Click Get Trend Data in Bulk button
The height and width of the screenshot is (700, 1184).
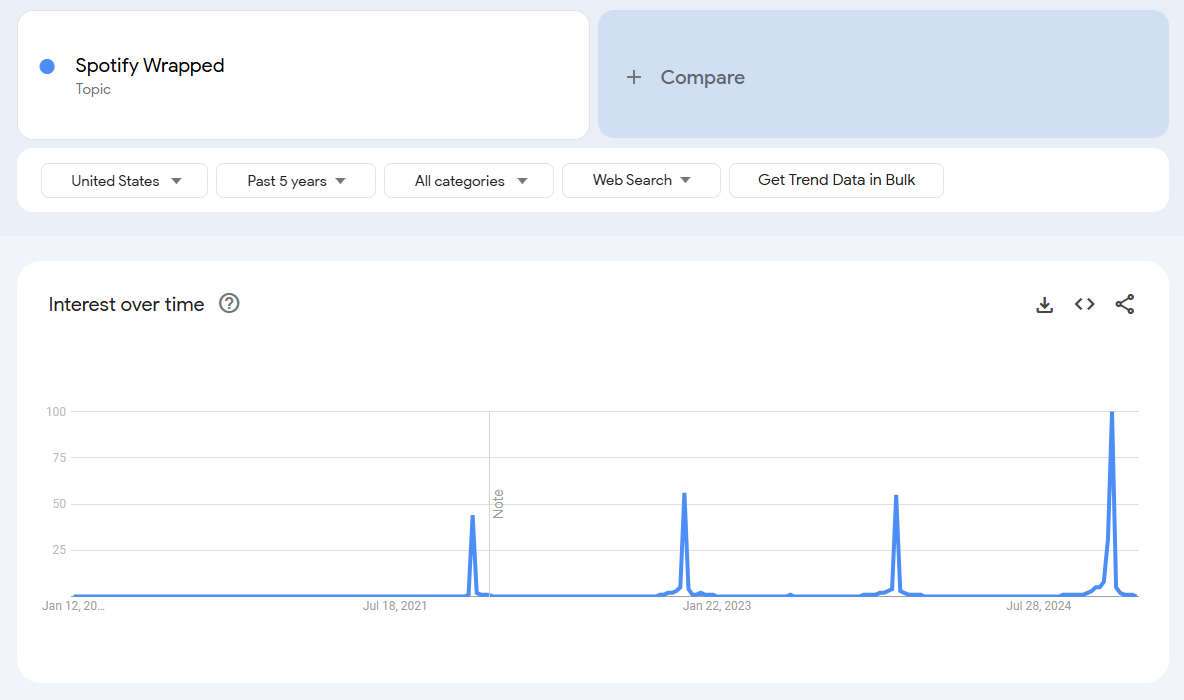pyautogui.click(x=836, y=180)
